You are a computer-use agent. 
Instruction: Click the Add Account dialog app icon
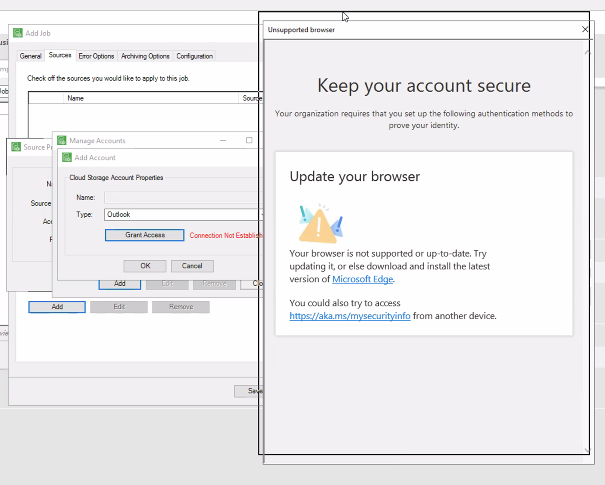[67, 157]
